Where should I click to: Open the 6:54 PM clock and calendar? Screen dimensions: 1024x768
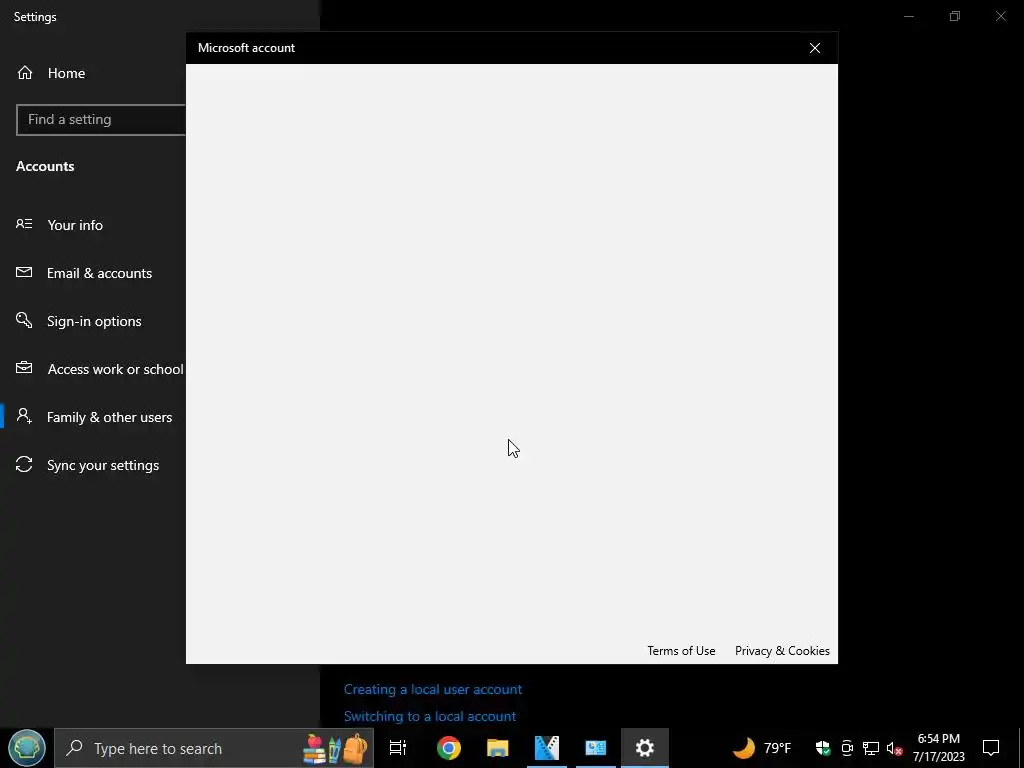point(938,748)
